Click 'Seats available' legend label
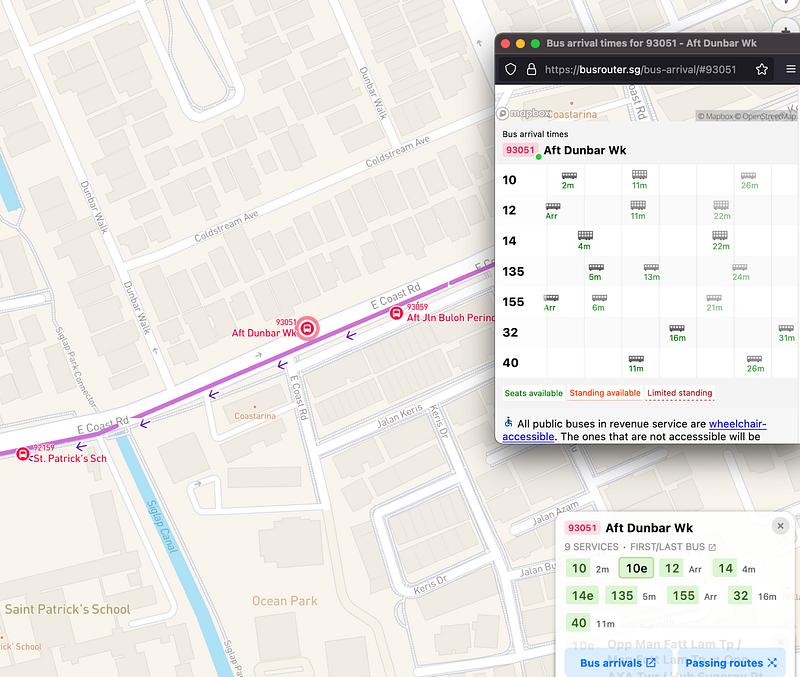 pos(533,393)
